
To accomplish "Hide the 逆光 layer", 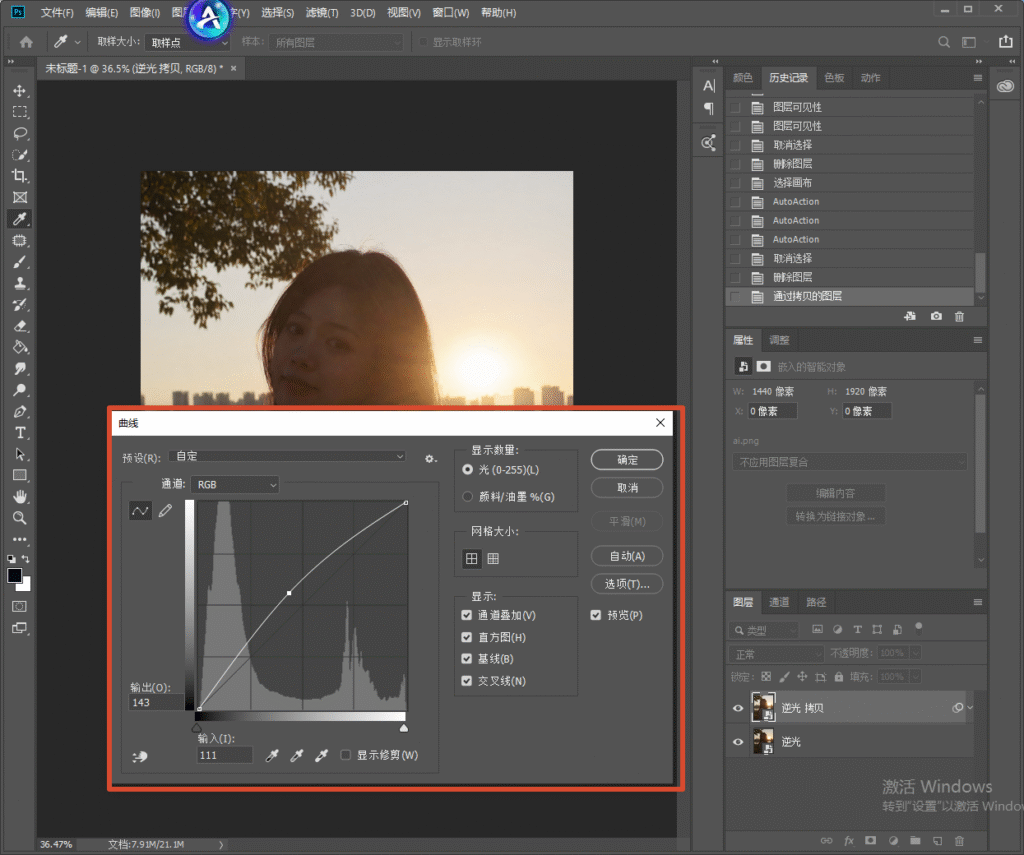I will [738, 742].
